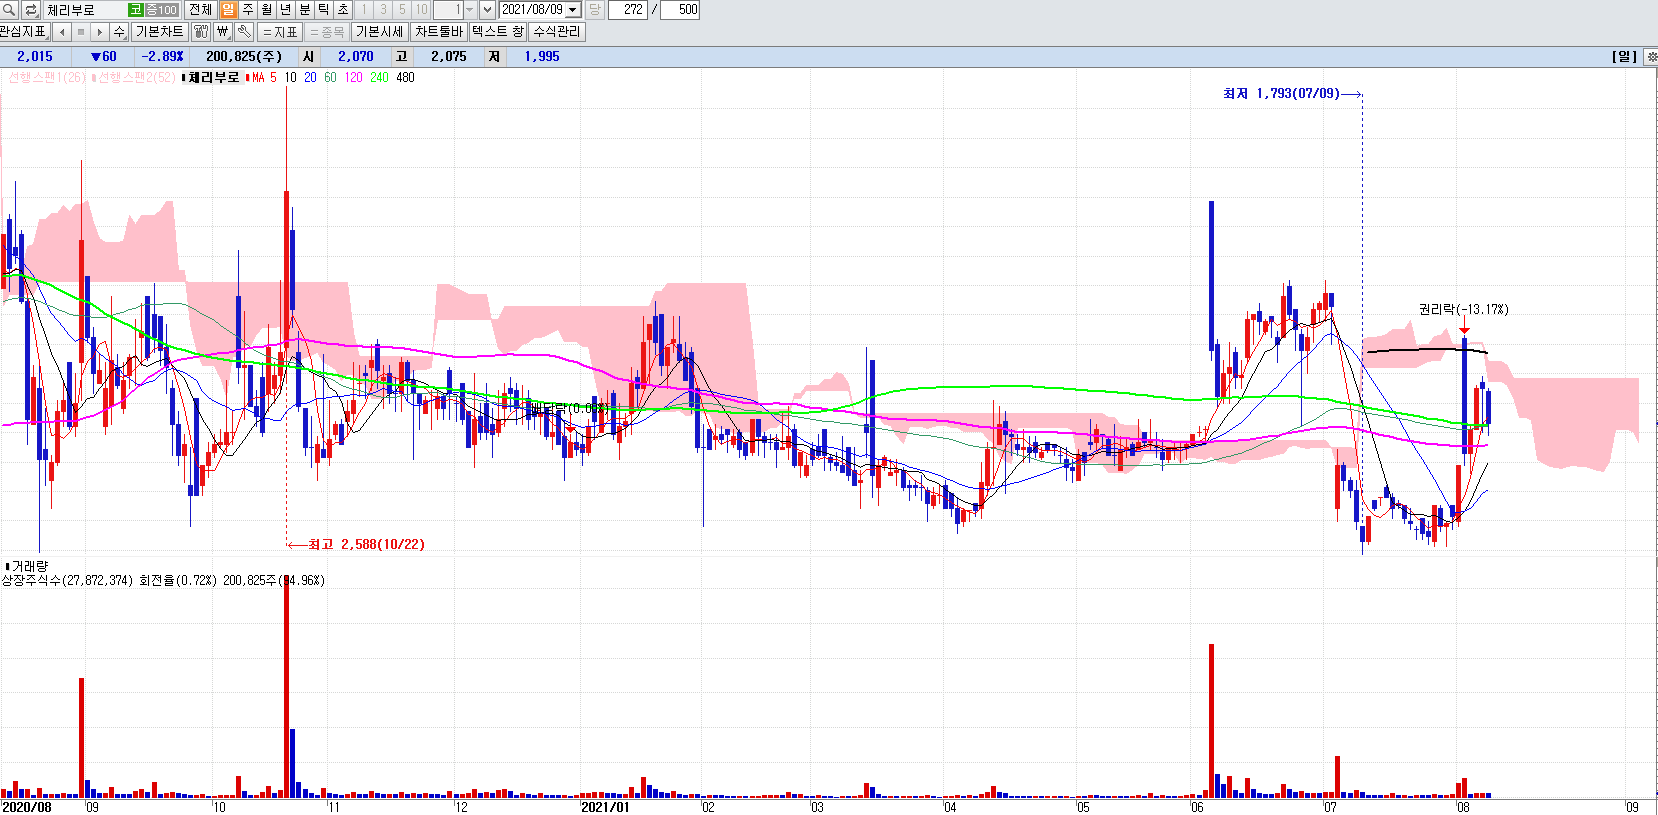Click the current price 2,015
The image size is (1658, 815).
point(35,57)
